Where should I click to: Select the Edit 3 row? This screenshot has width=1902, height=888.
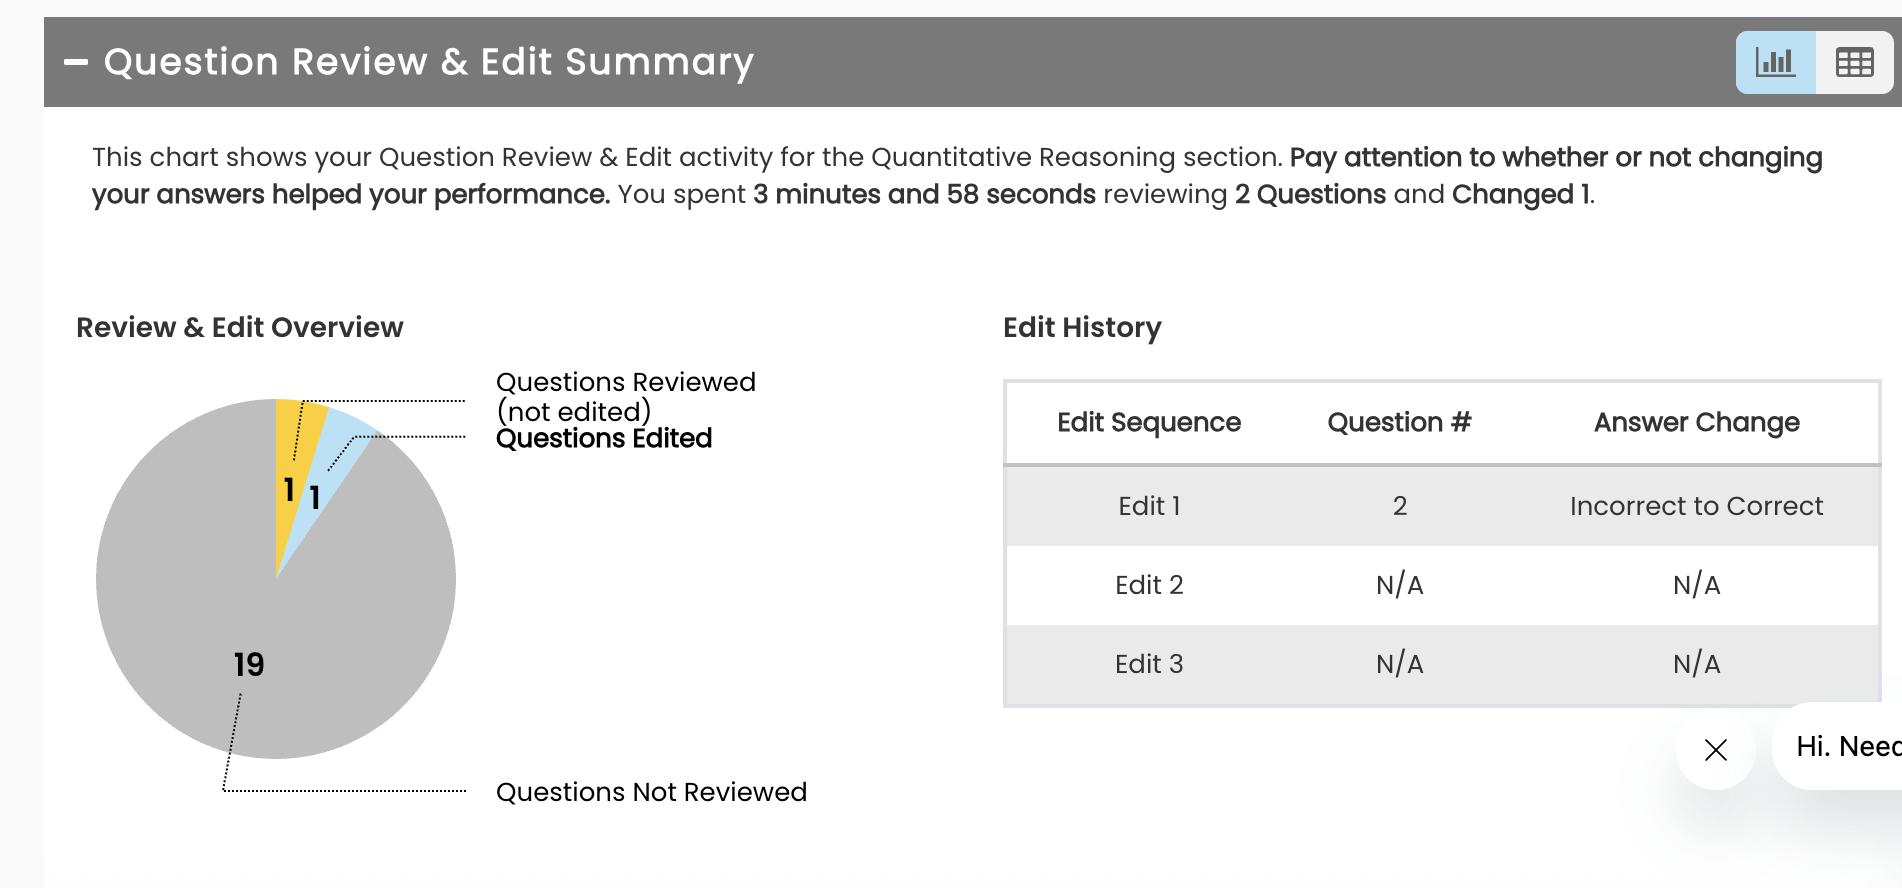pos(1149,664)
